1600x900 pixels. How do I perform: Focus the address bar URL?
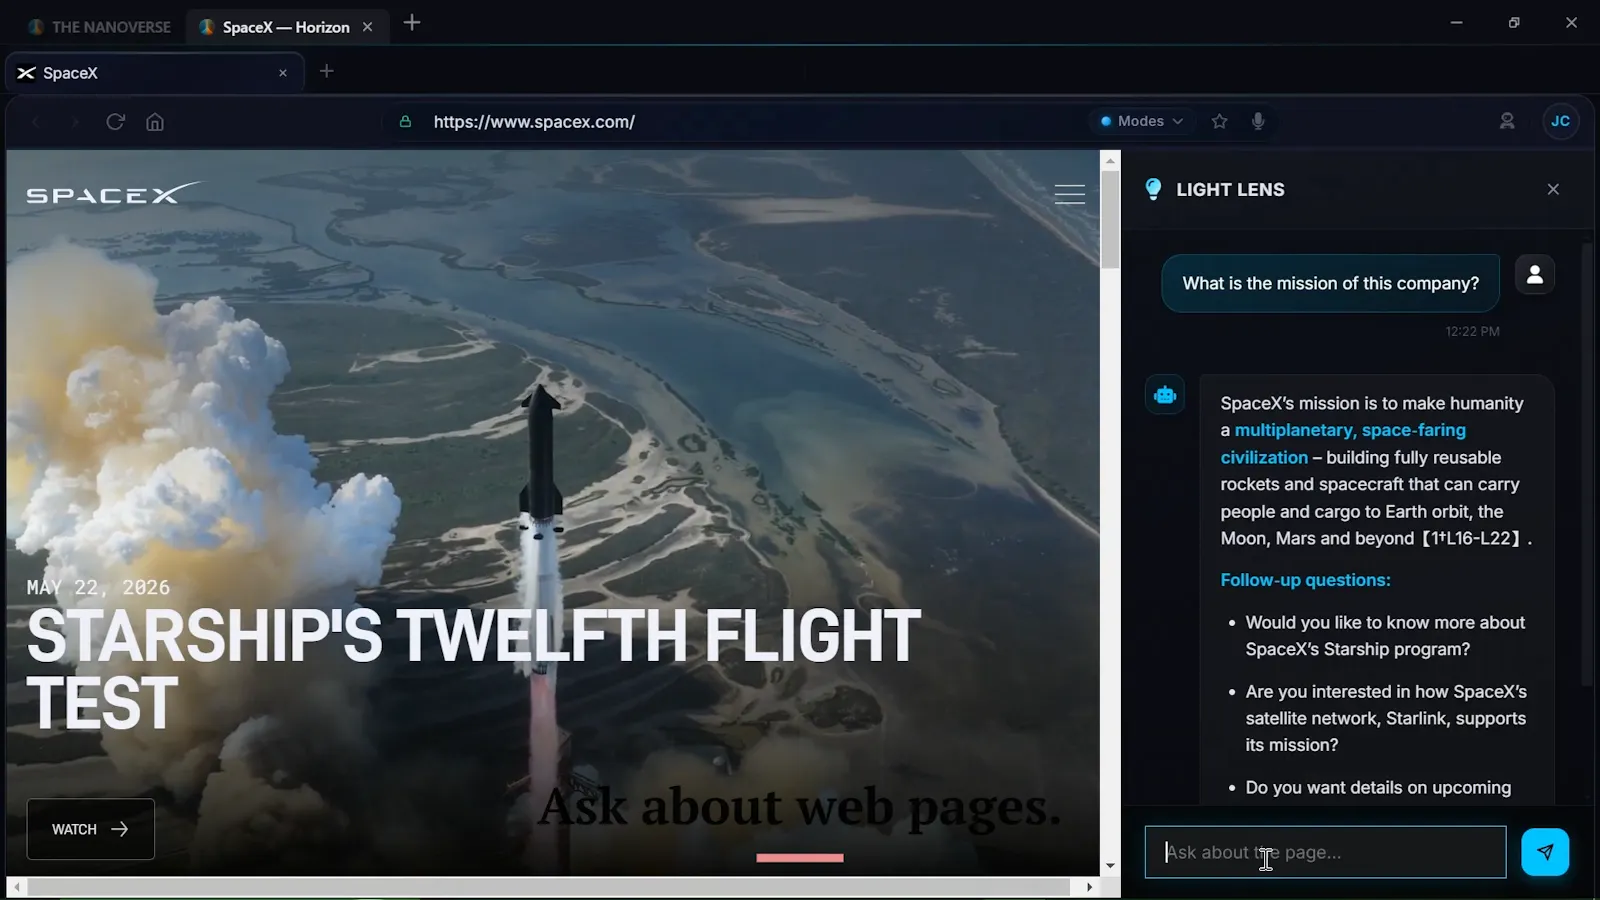[x=534, y=122]
